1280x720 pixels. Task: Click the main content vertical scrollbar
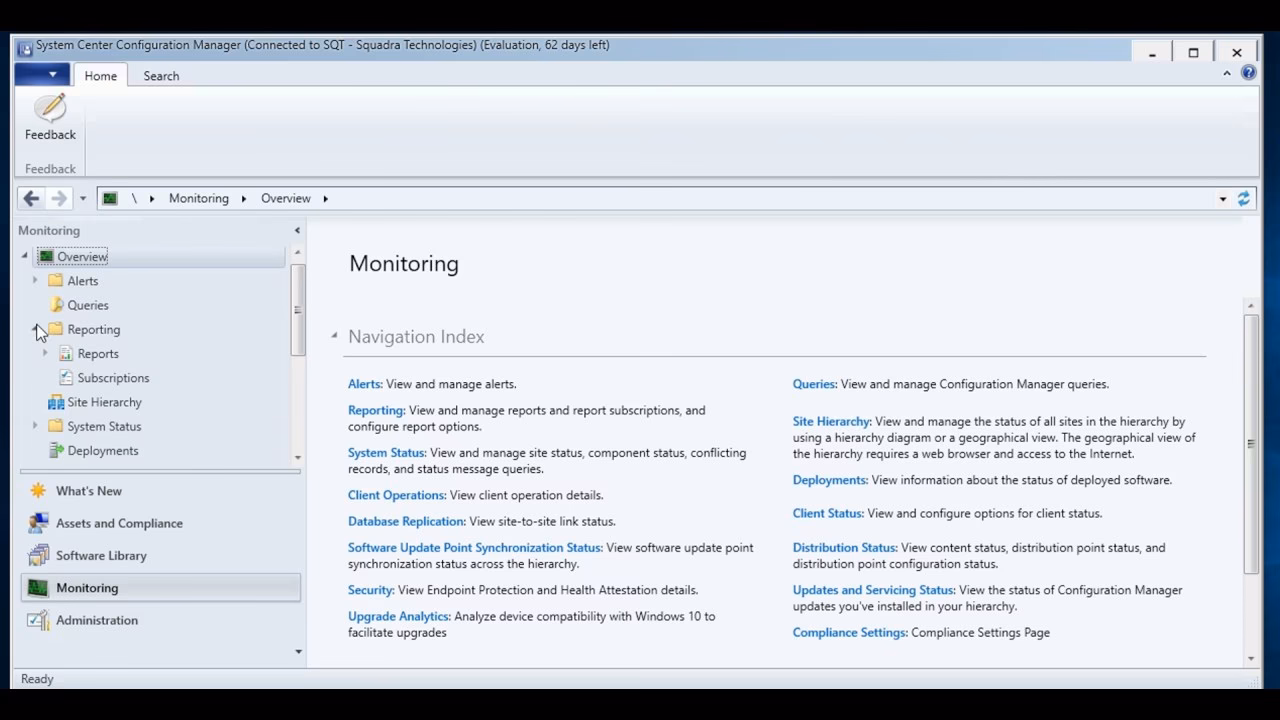pyautogui.click(x=1251, y=444)
